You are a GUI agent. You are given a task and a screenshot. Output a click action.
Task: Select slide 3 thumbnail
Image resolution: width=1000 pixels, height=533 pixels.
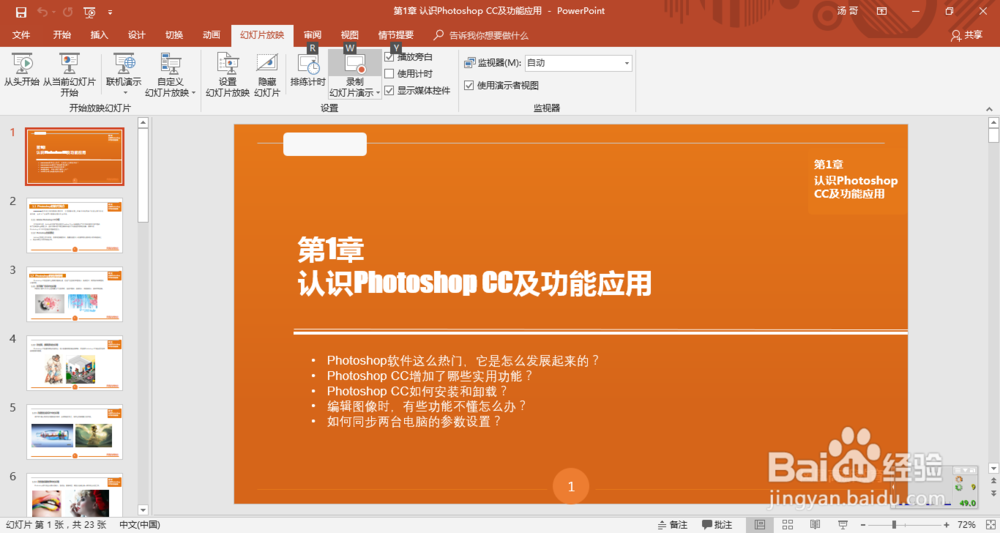tap(75, 295)
